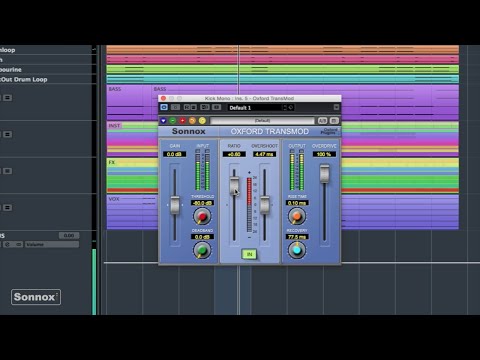Click the right Input meter peak indicator
Screen dimensions: 480x360
coord(207,151)
